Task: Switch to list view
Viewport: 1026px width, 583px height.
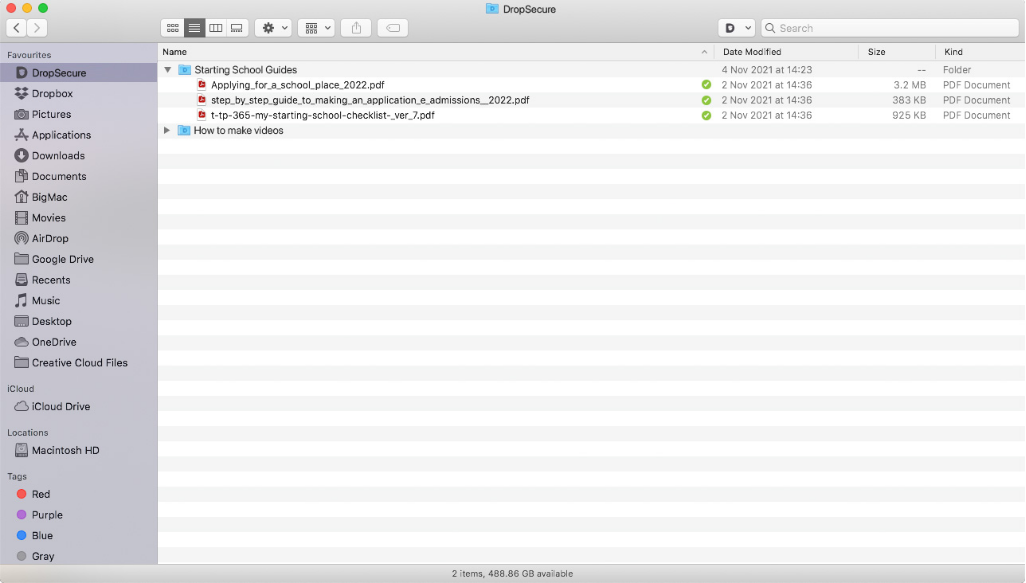Action: click(x=194, y=28)
